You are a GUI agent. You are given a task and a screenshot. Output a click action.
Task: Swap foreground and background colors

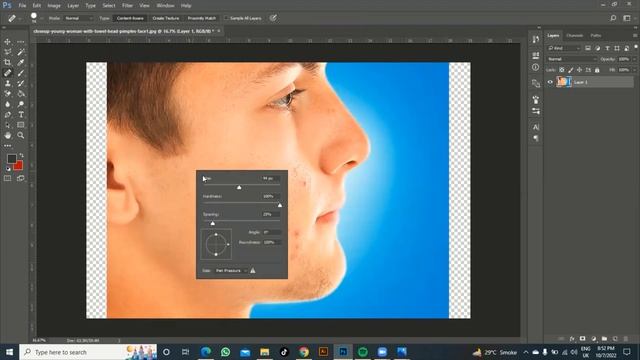point(21,156)
